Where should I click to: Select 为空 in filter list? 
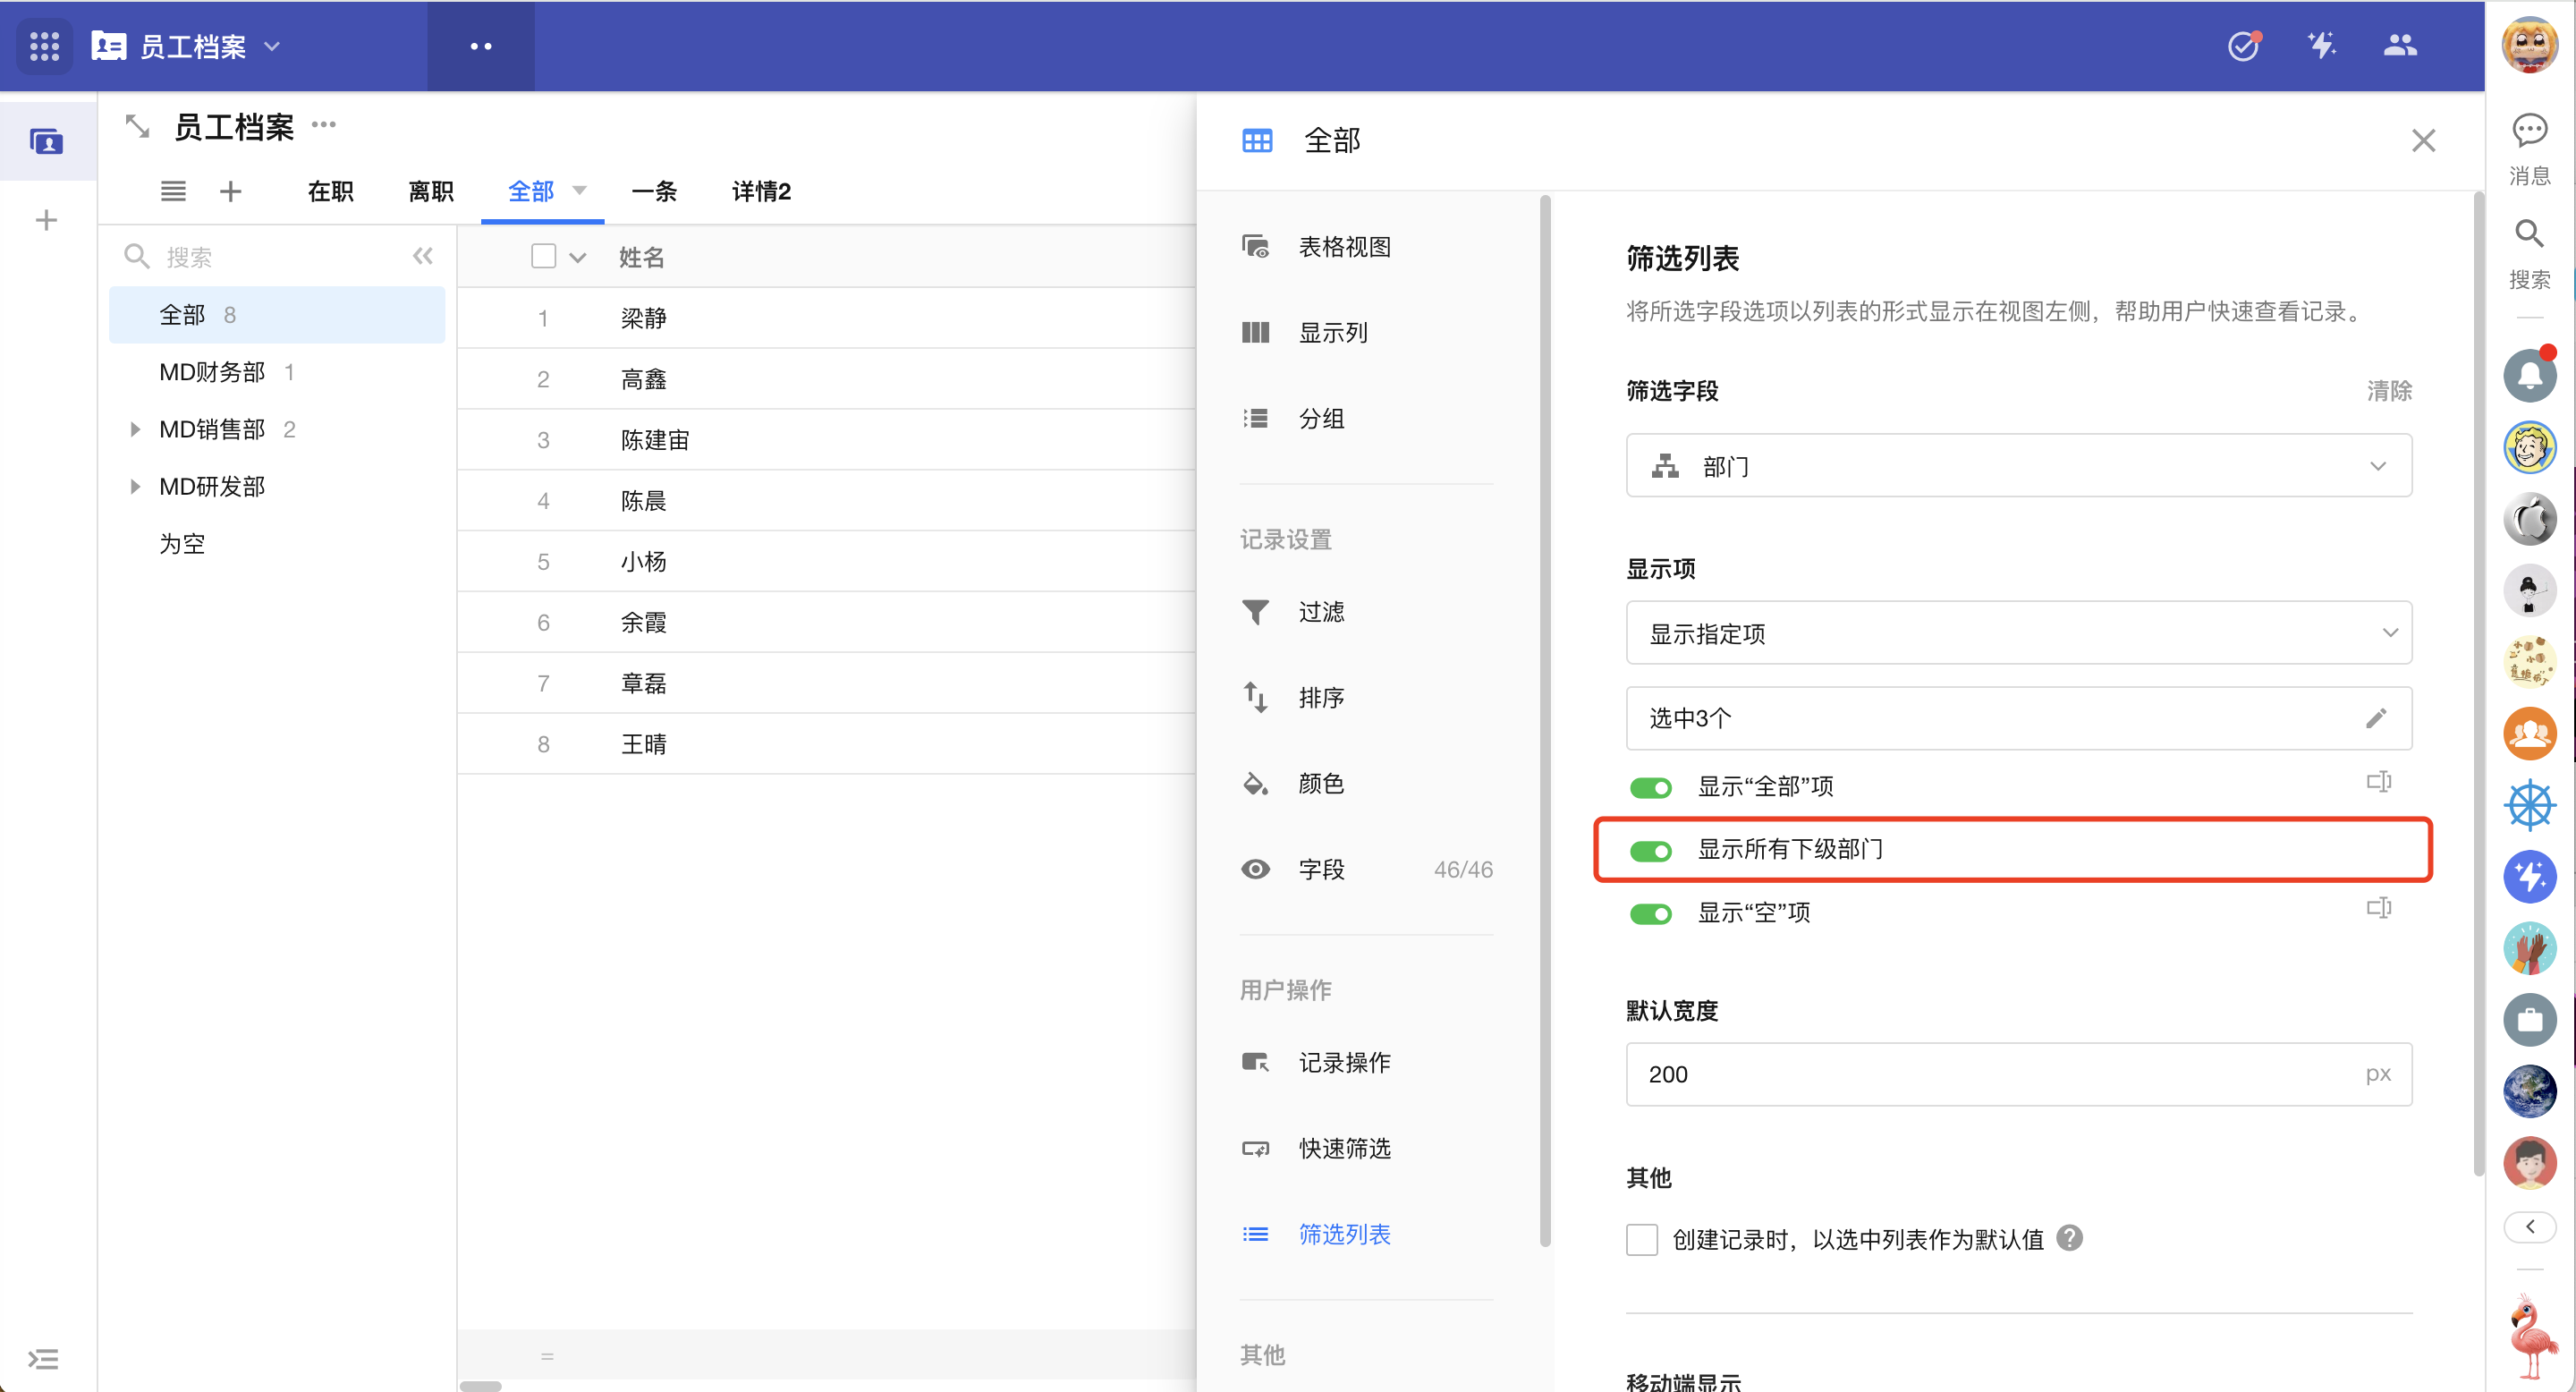tap(277, 543)
